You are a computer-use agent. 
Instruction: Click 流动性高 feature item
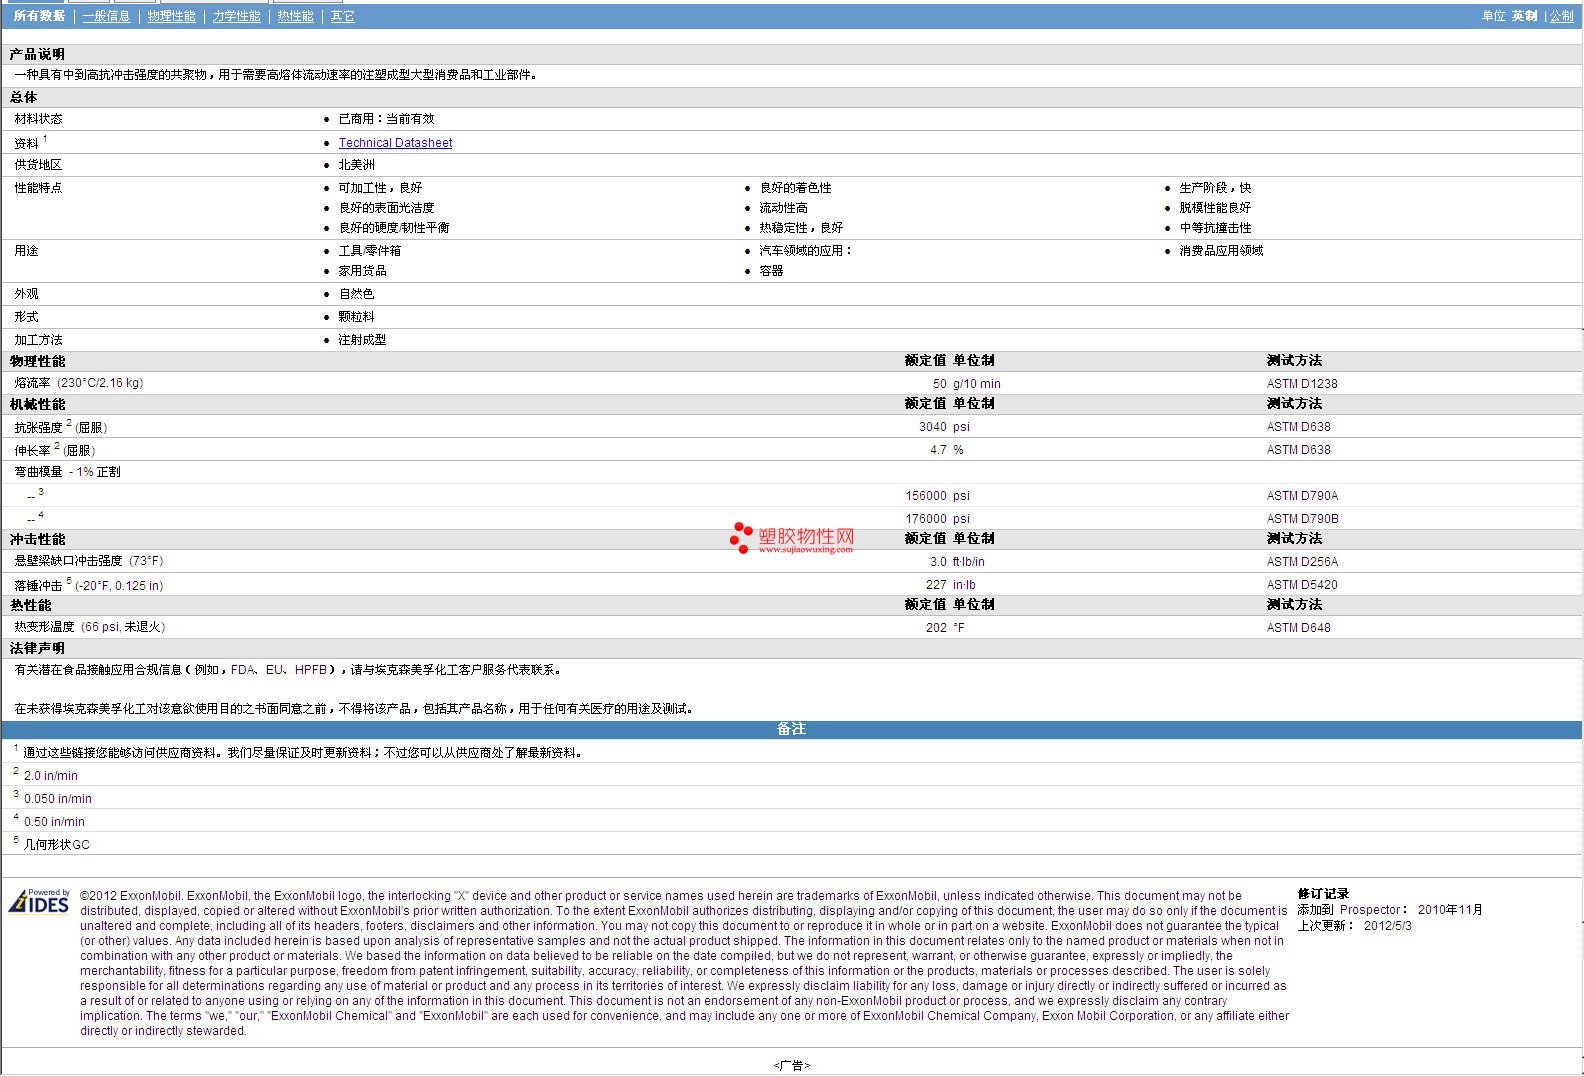click(783, 208)
